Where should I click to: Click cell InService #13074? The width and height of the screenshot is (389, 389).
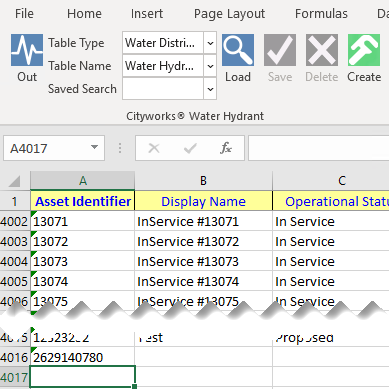click(x=203, y=281)
